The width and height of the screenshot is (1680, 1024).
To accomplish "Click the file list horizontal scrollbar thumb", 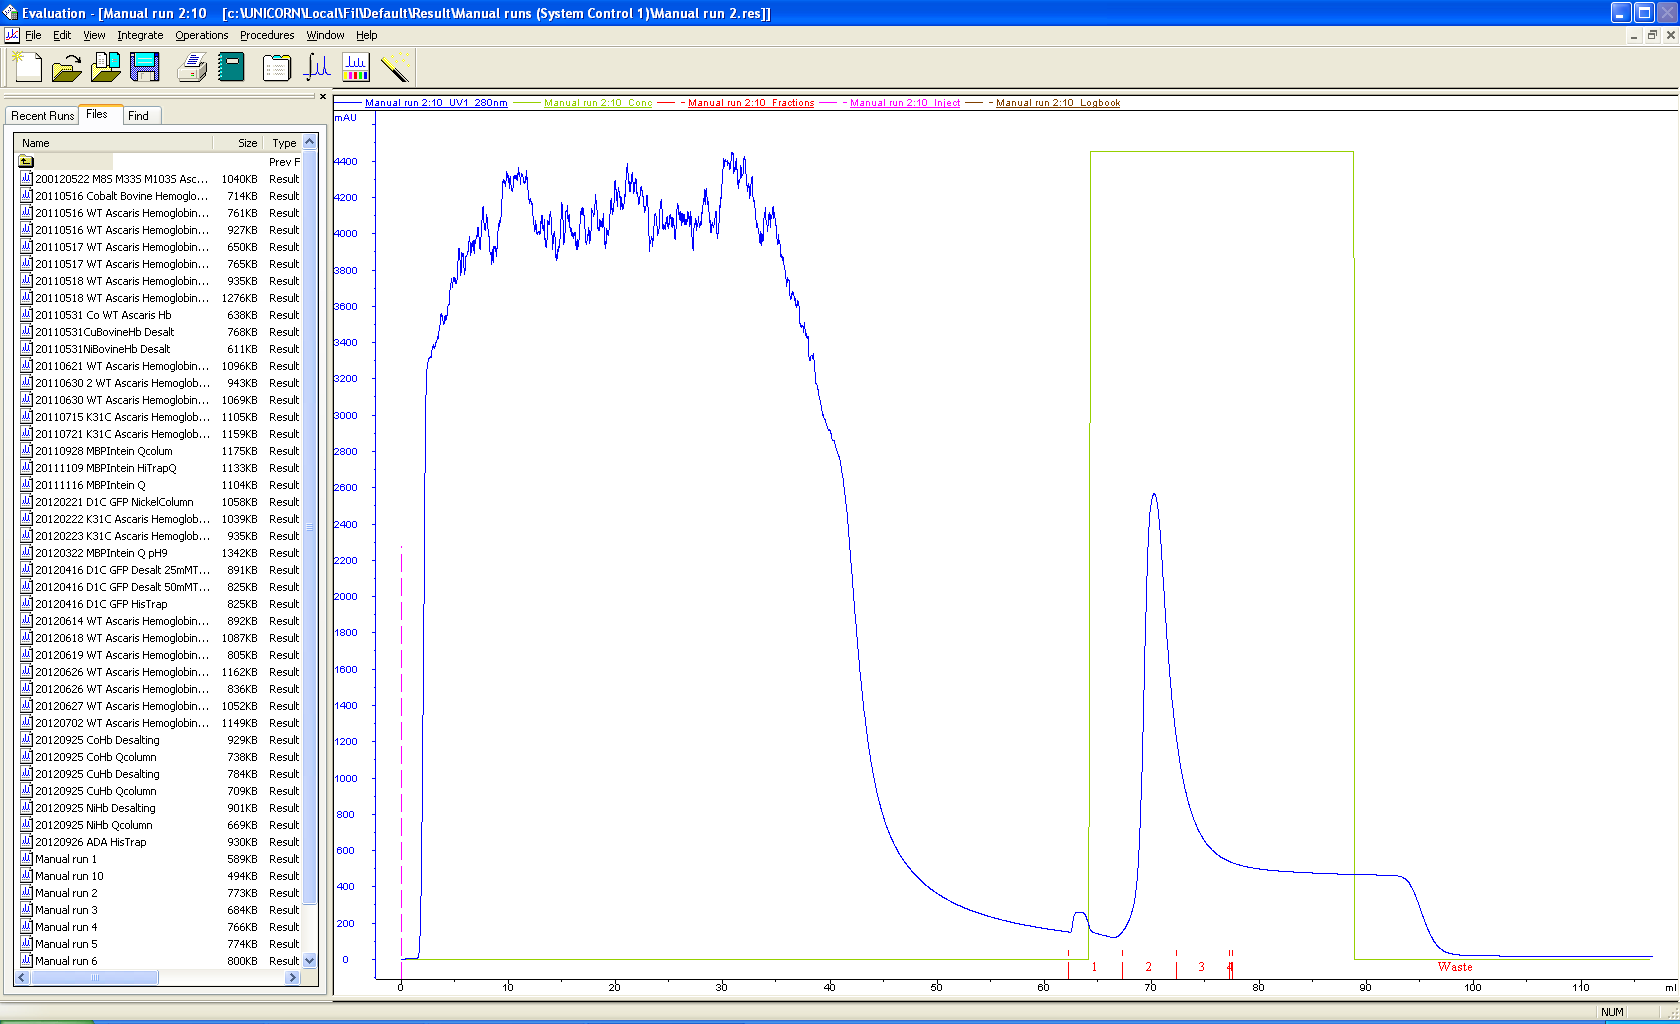I will pyautogui.click(x=95, y=978).
